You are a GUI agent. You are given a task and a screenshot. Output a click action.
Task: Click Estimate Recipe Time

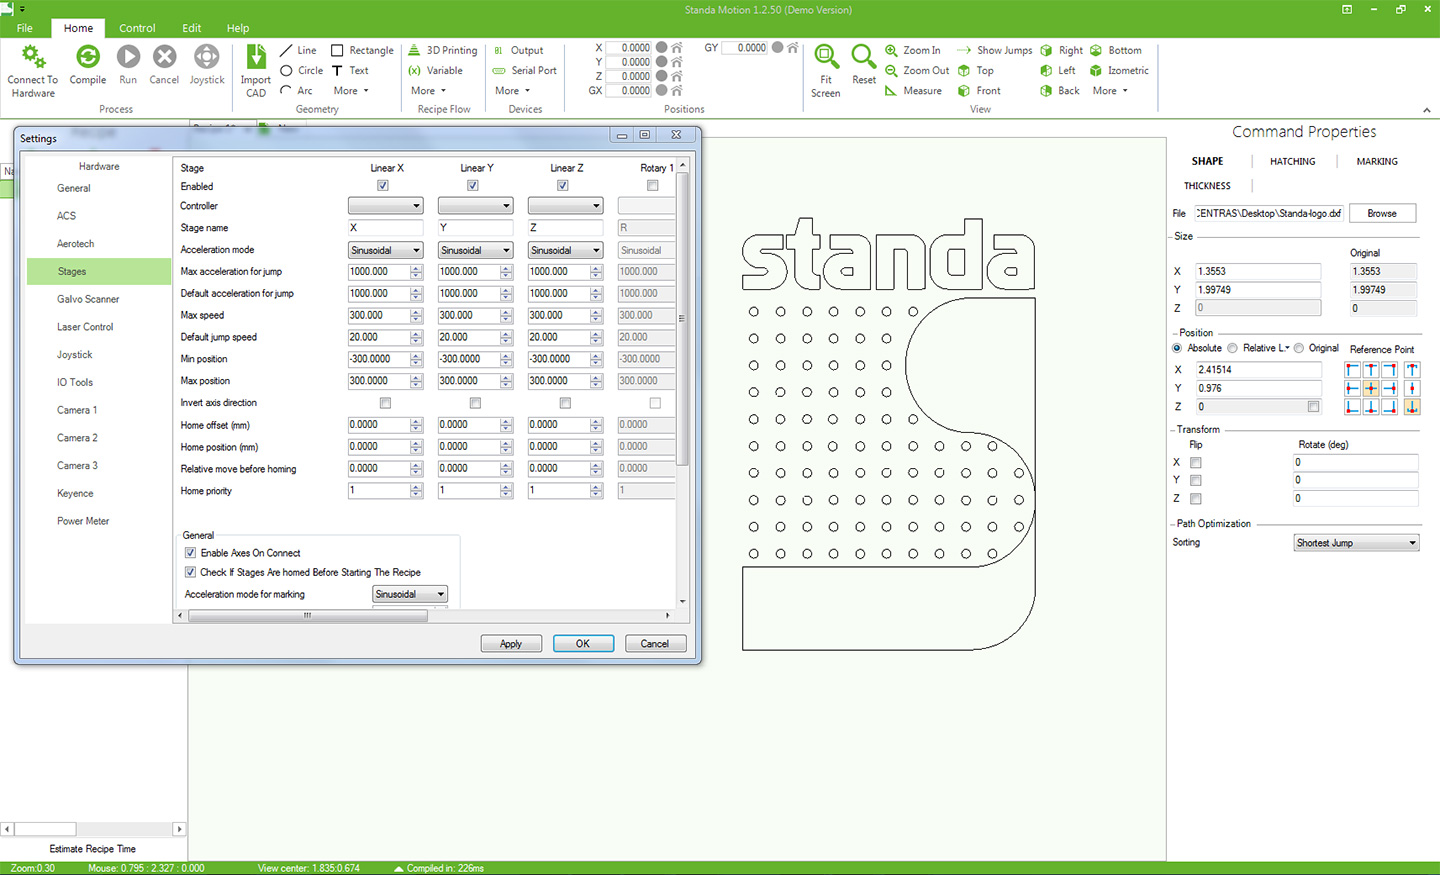pos(93,849)
